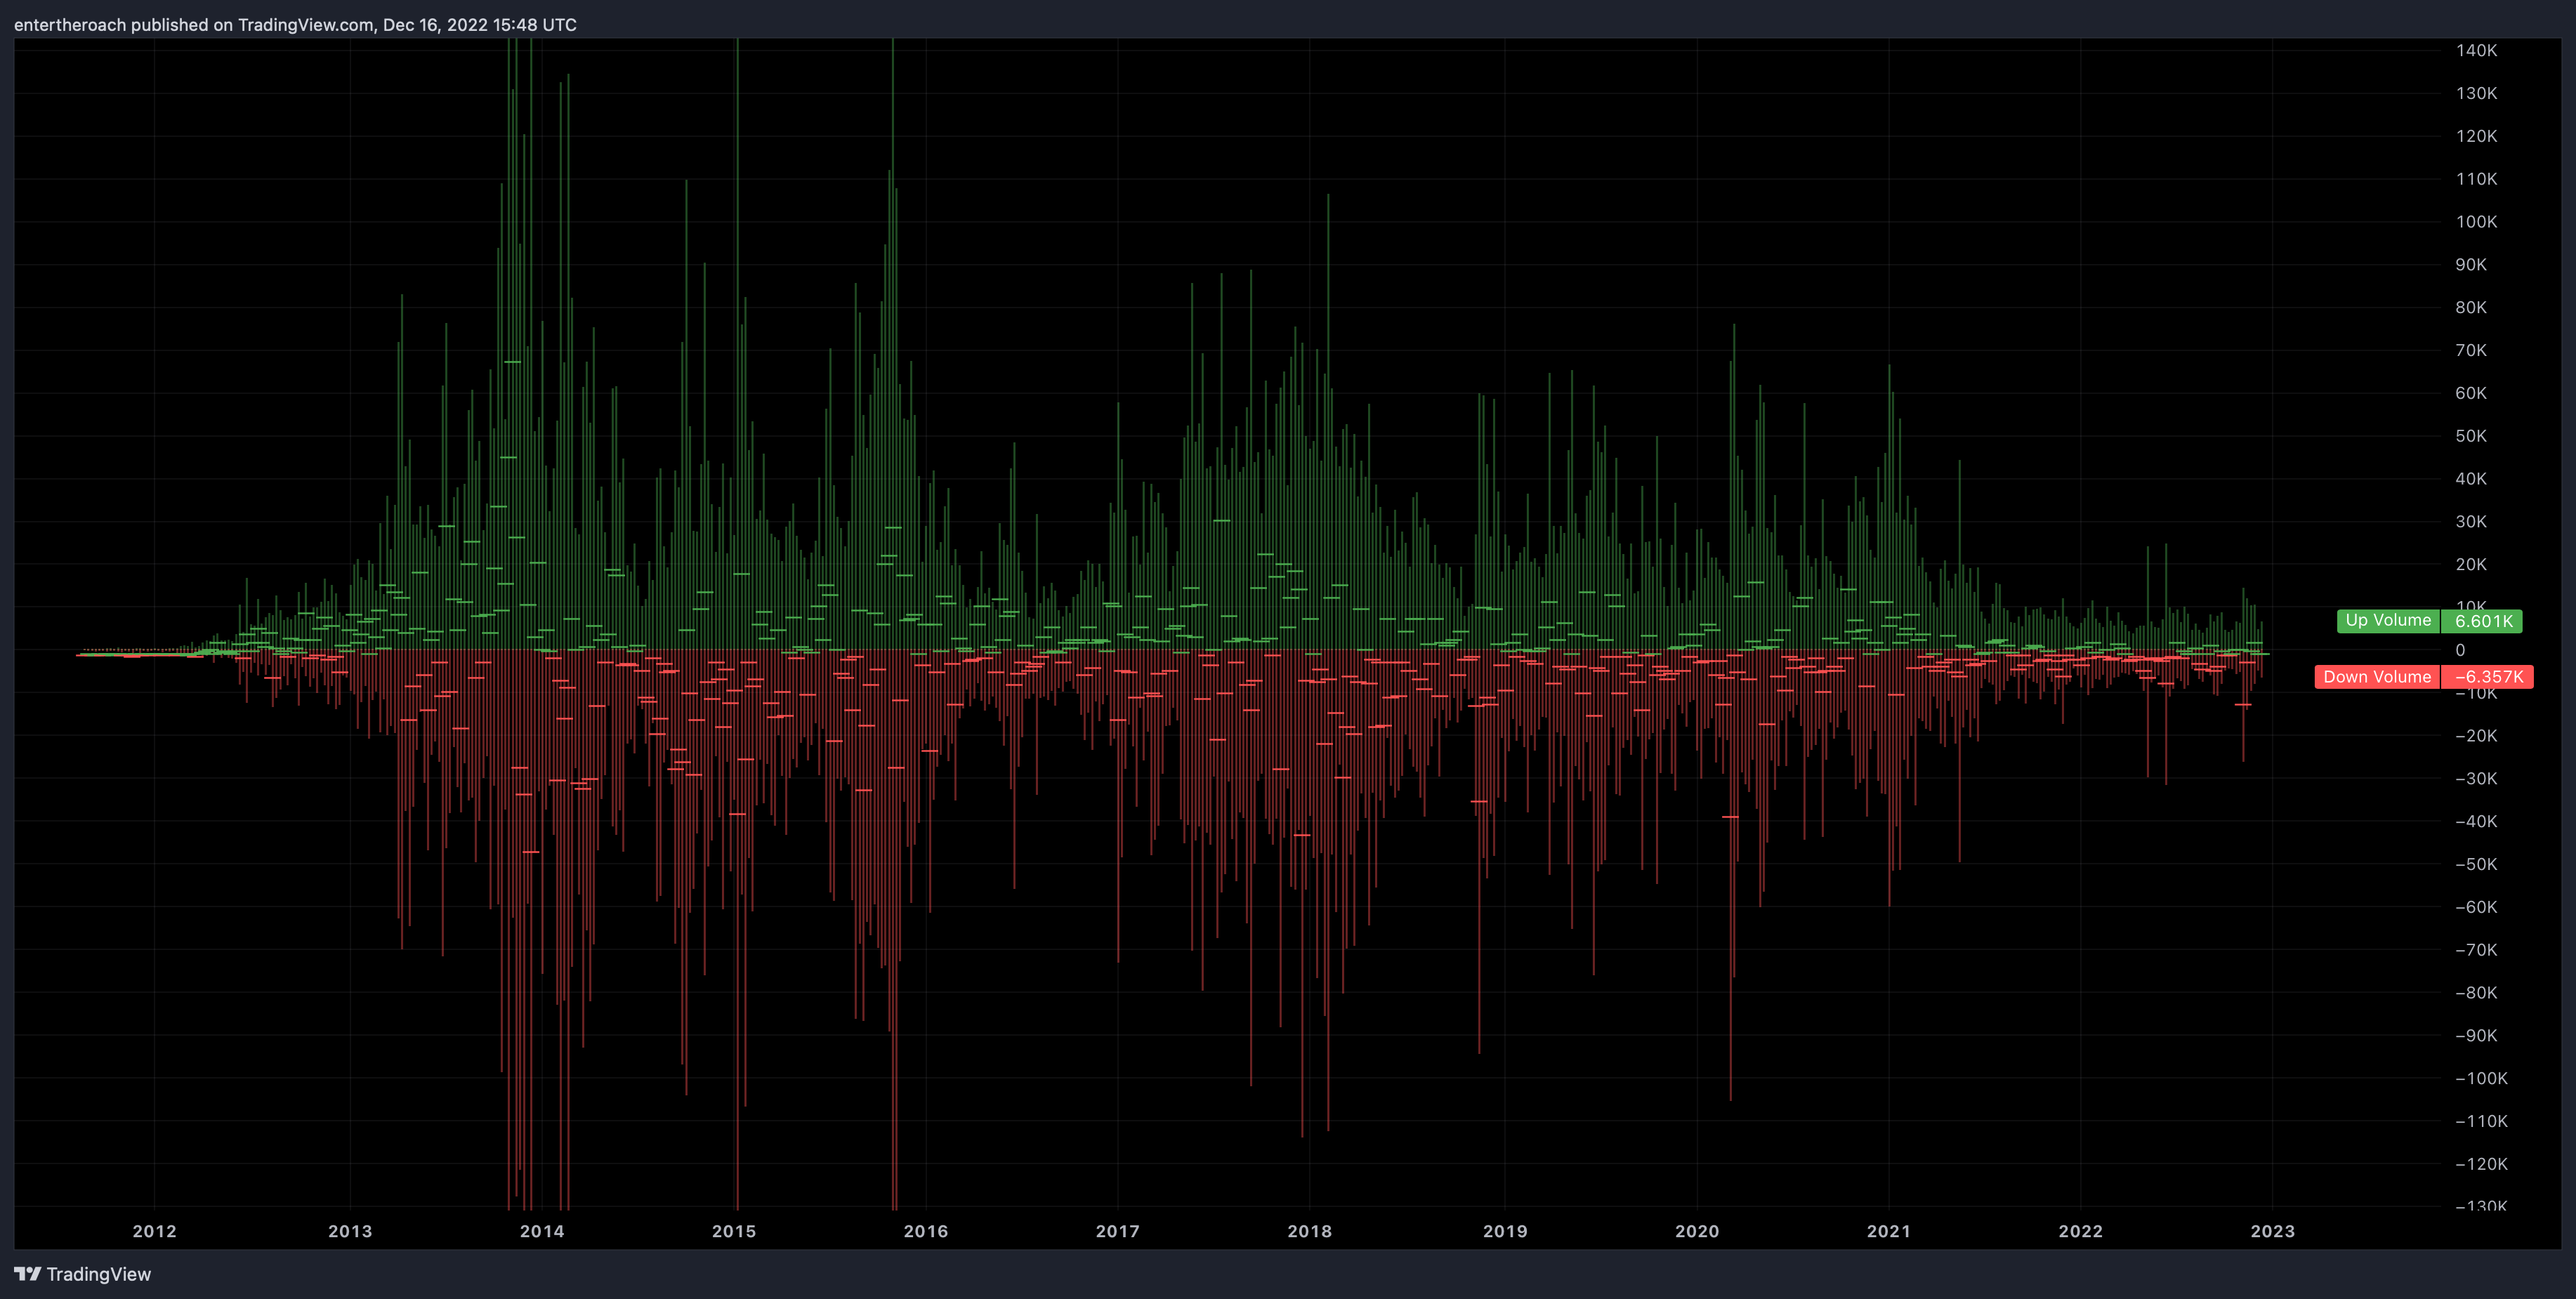Click the 2016 year label
Image resolution: width=2576 pixels, height=1299 pixels.
point(926,1231)
